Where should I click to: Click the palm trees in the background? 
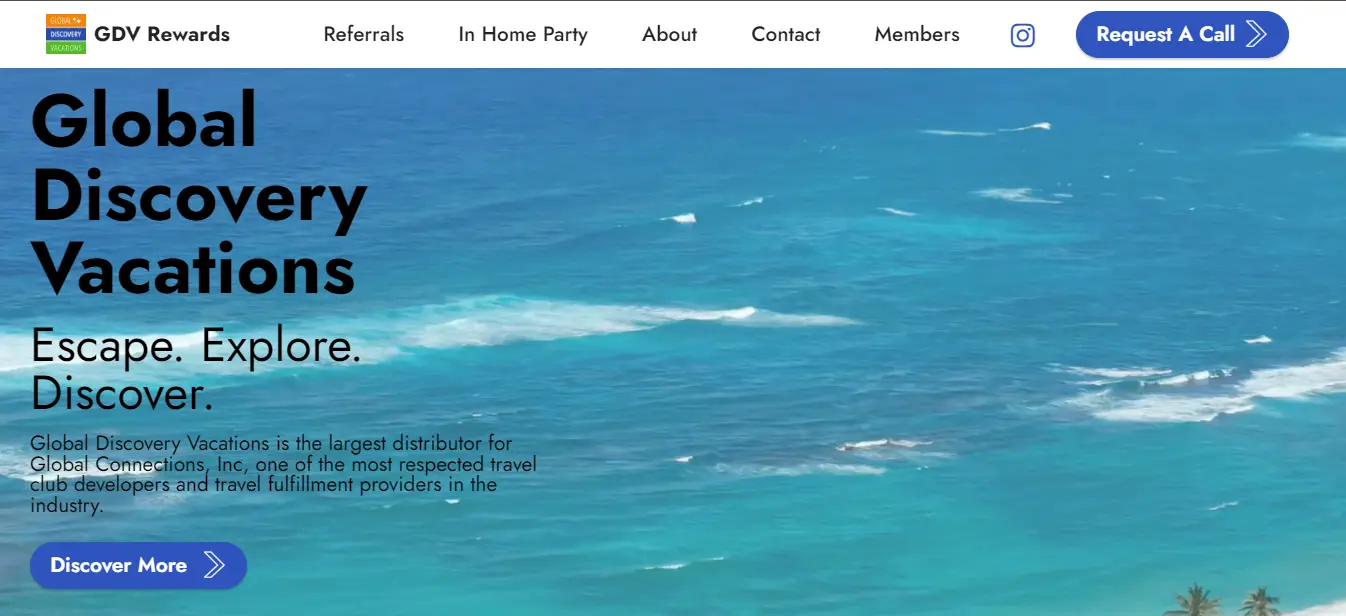[1226, 600]
